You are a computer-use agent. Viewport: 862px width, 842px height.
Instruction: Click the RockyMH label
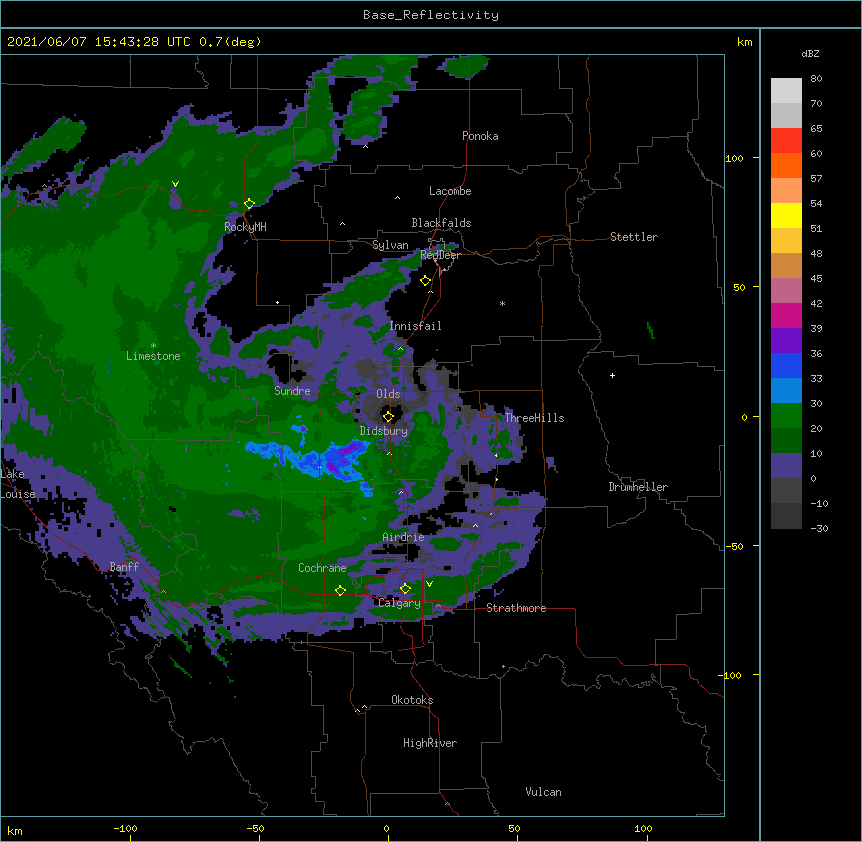click(245, 228)
